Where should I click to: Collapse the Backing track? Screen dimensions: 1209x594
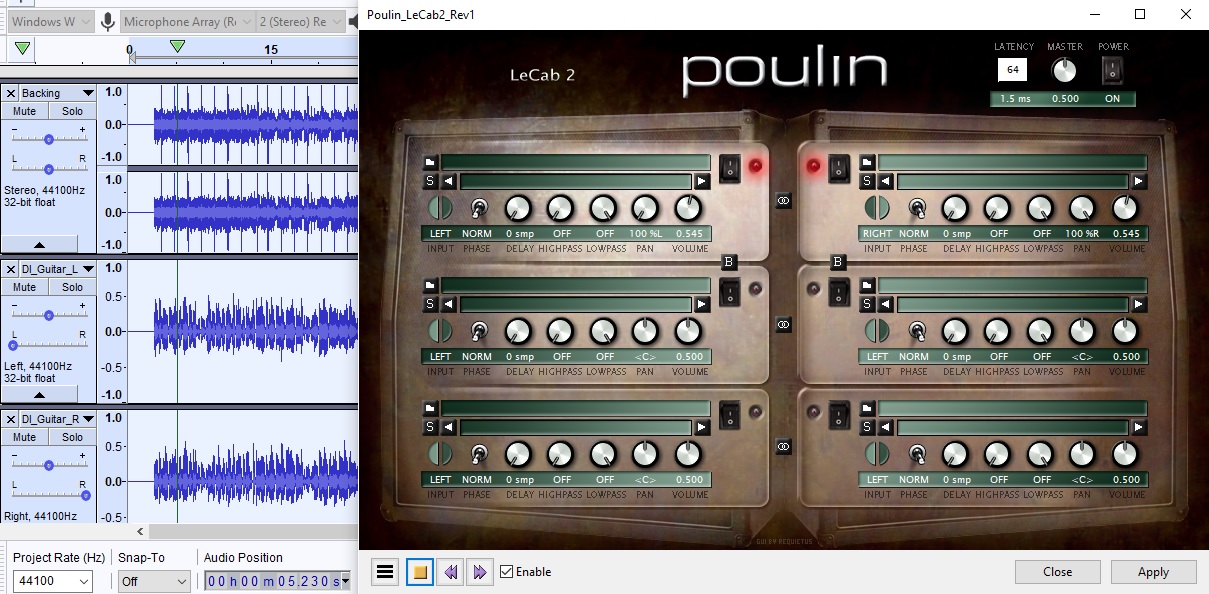pos(39,244)
